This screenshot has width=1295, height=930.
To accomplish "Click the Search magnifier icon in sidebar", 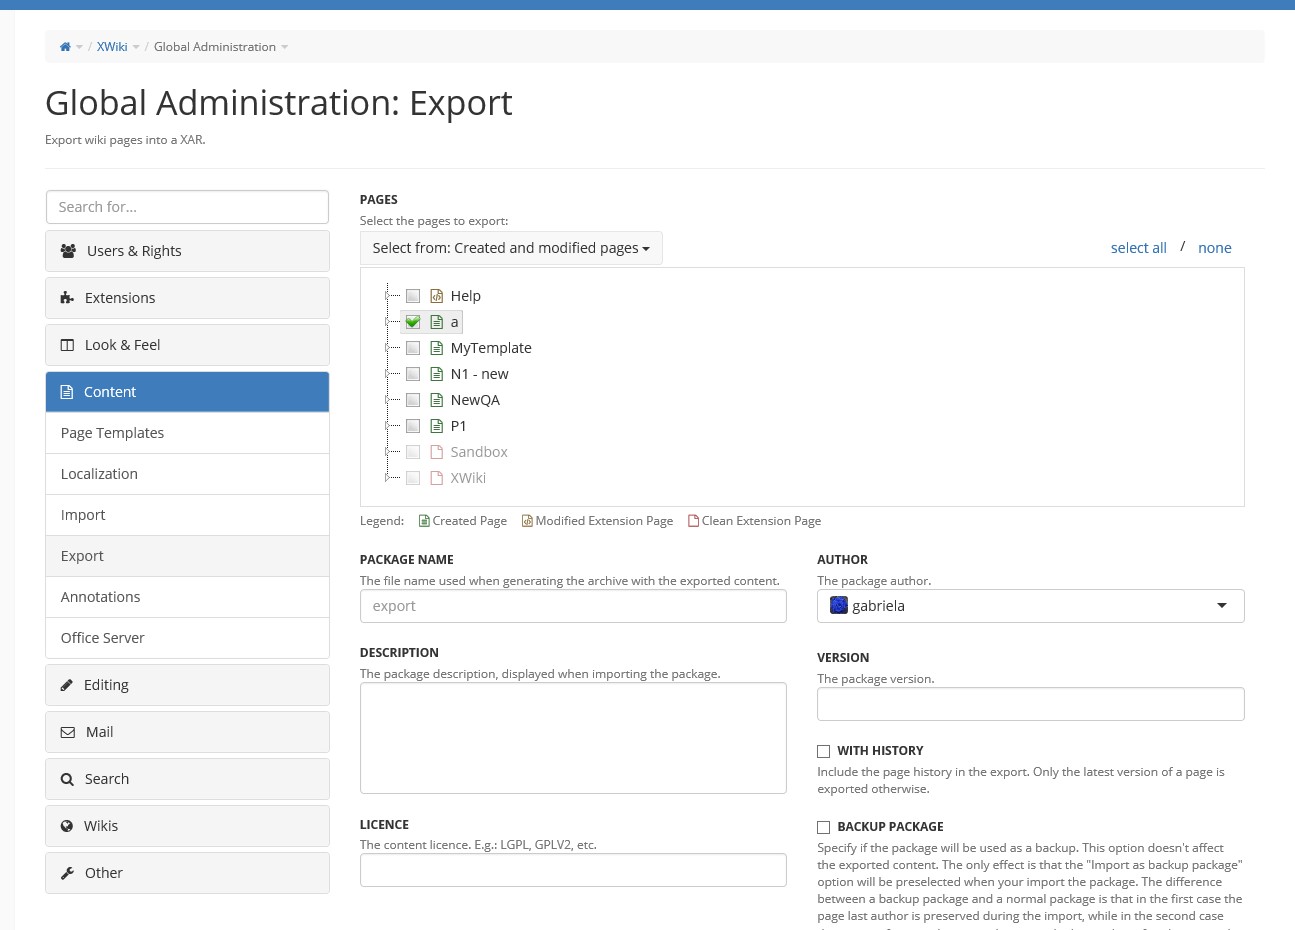I will point(67,779).
